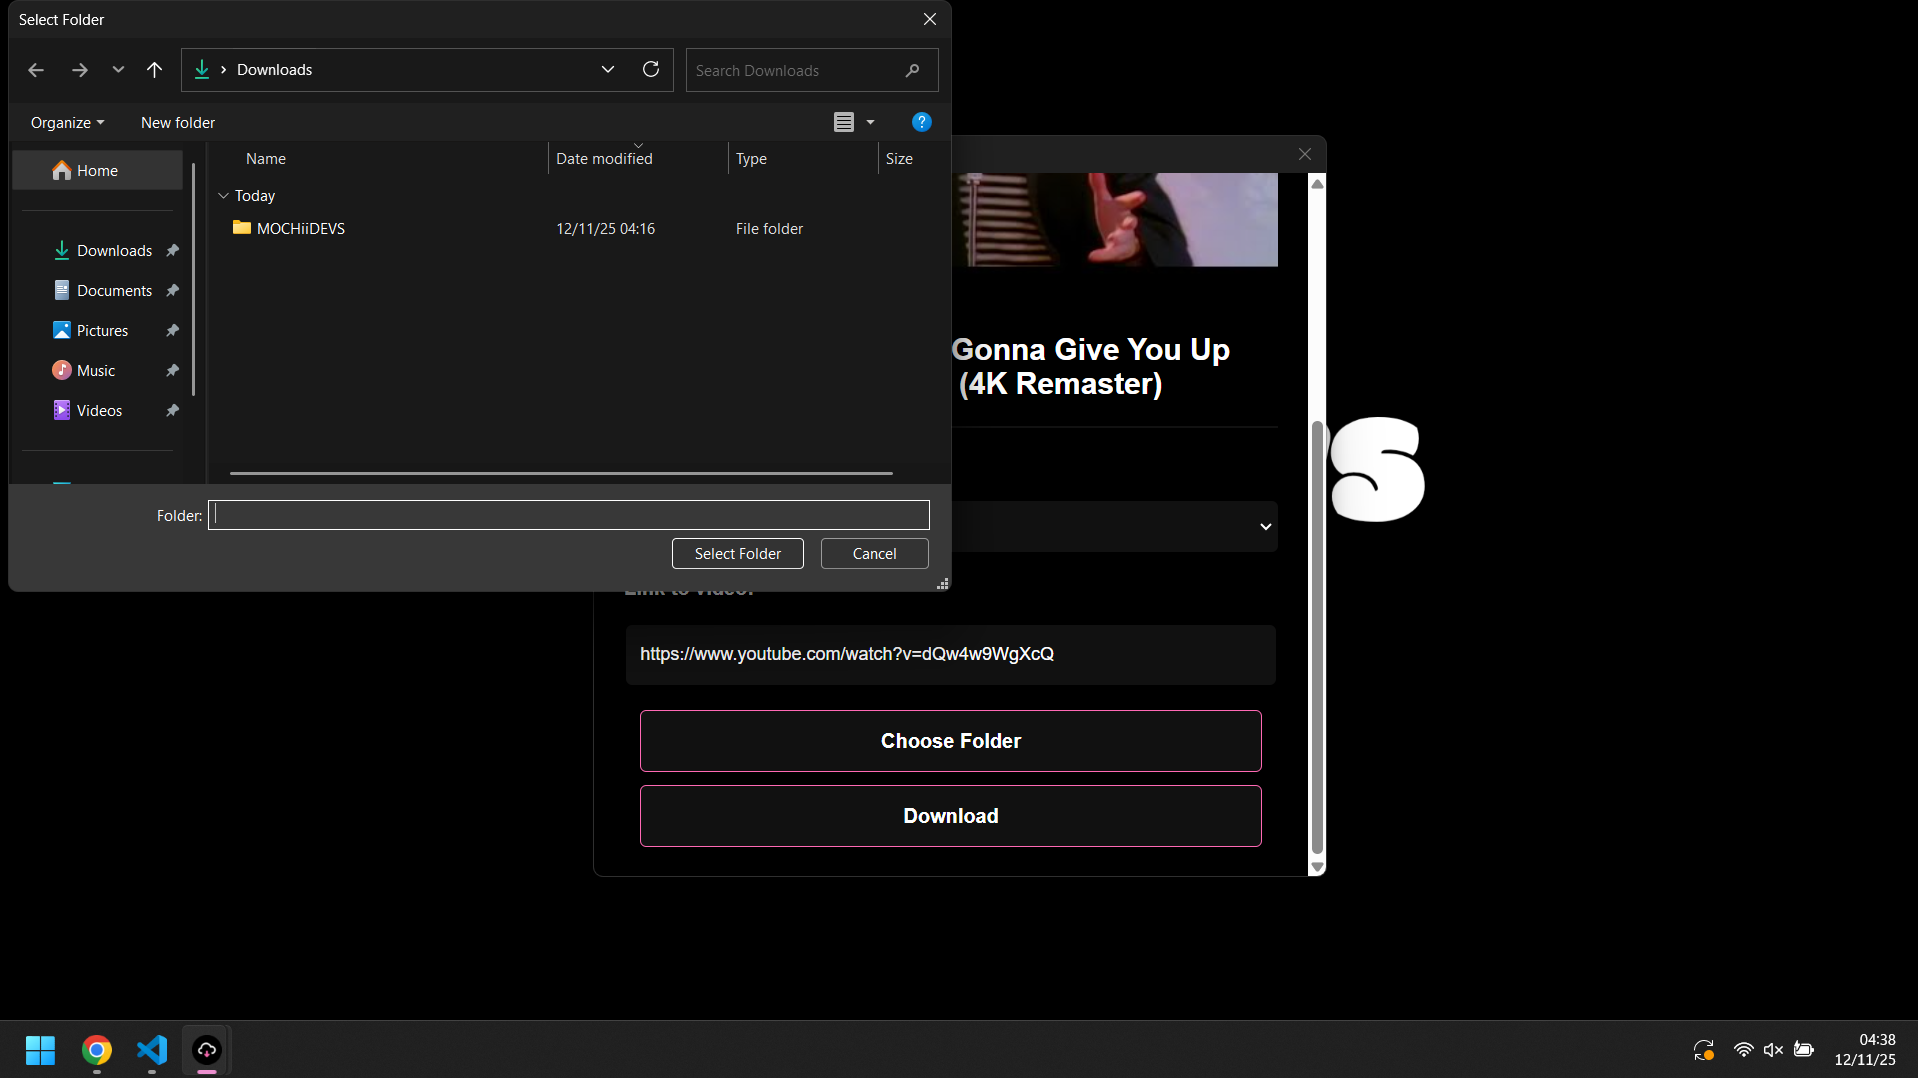
Task: Open Google Chrome from the taskbar
Action: tap(97, 1050)
